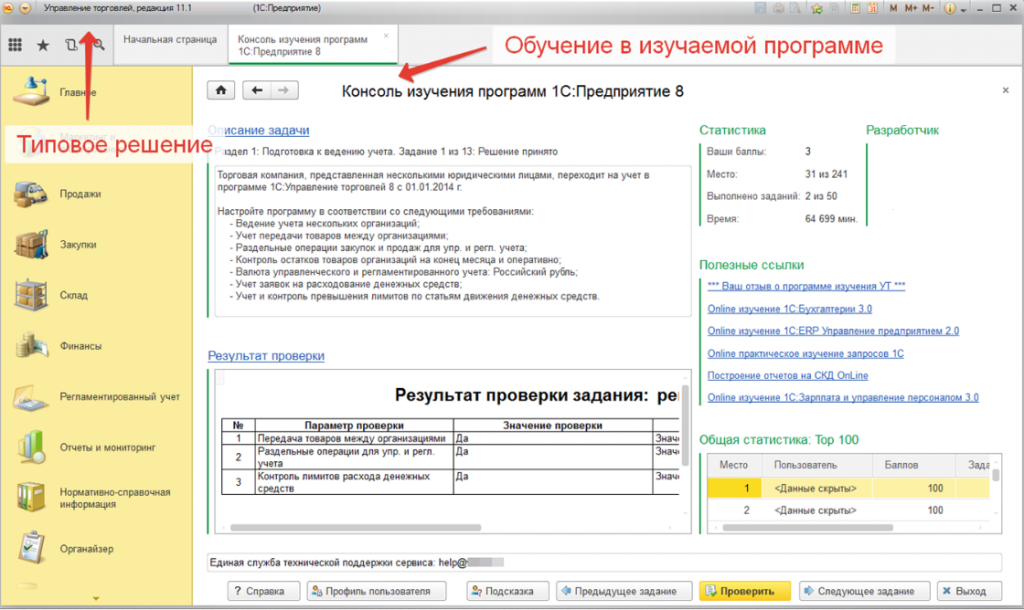Open the Favorites star icon
1024x610 pixels.
tap(43, 44)
